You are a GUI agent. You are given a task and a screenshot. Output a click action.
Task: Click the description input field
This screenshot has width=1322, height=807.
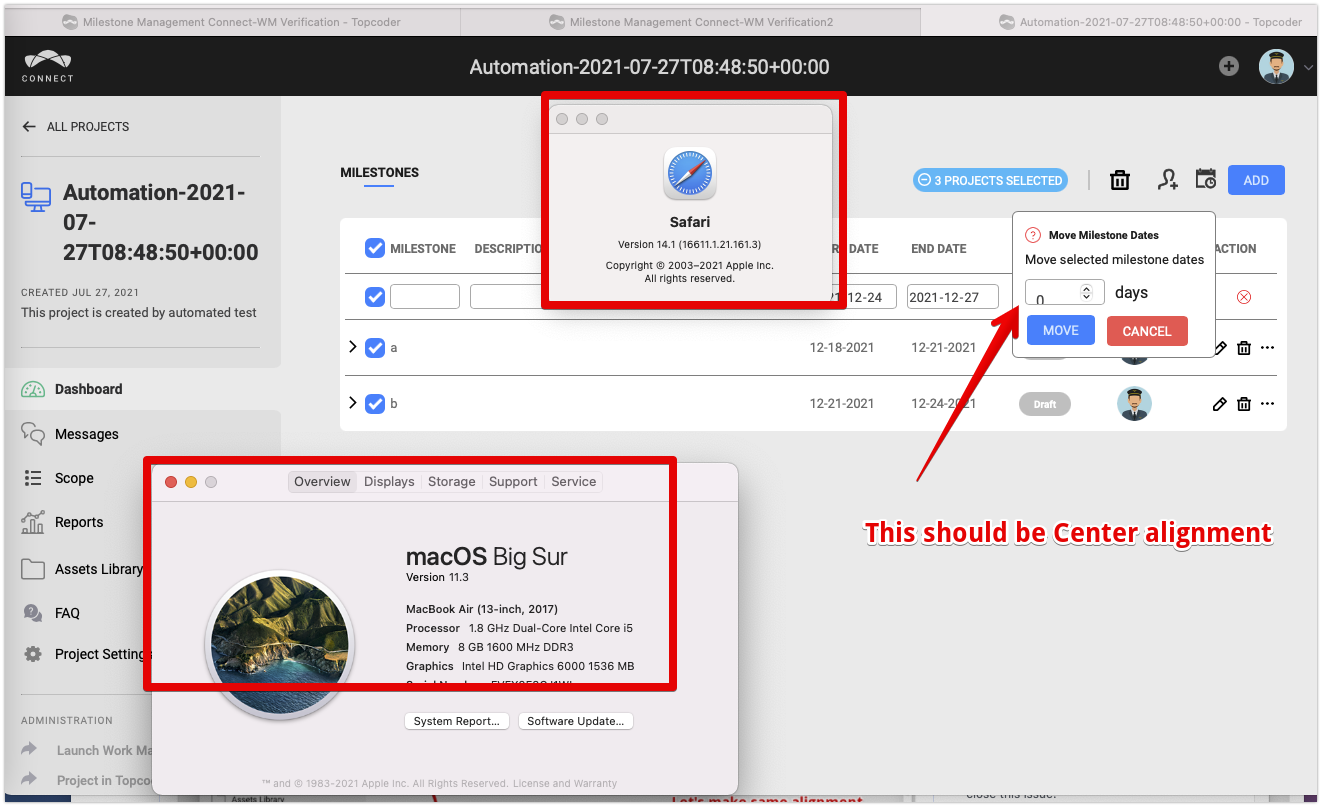pyautogui.click(x=507, y=297)
